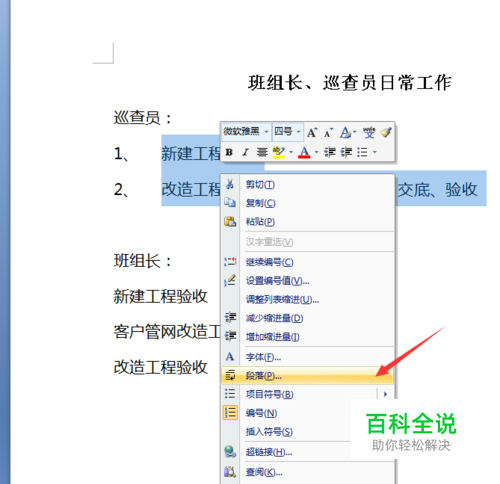500x484 pixels.
Task: Click 增加缩进量(I) icon in context menu
Action: (230, 336)
